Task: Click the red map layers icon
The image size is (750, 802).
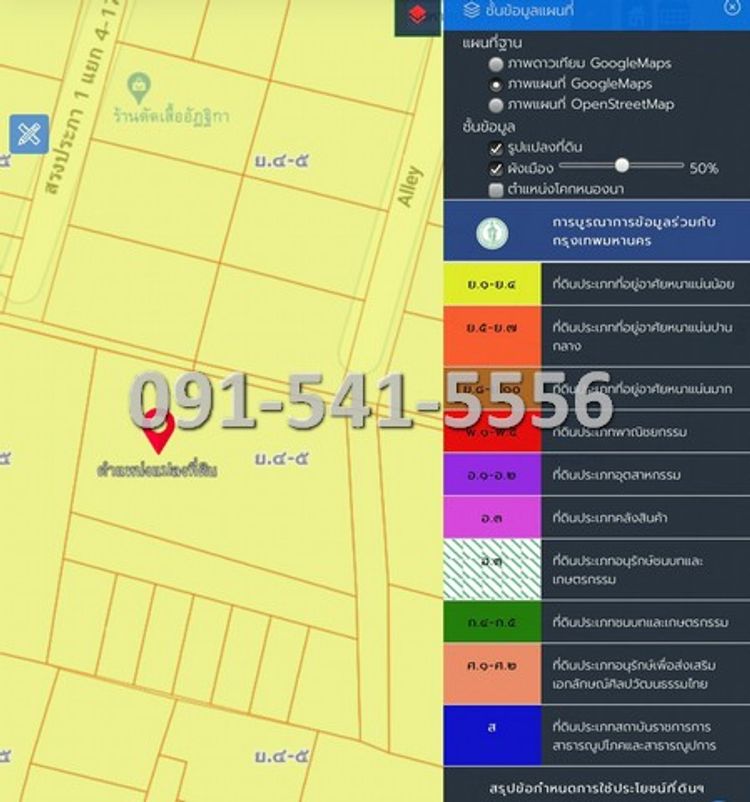Action: coord(417,16)
